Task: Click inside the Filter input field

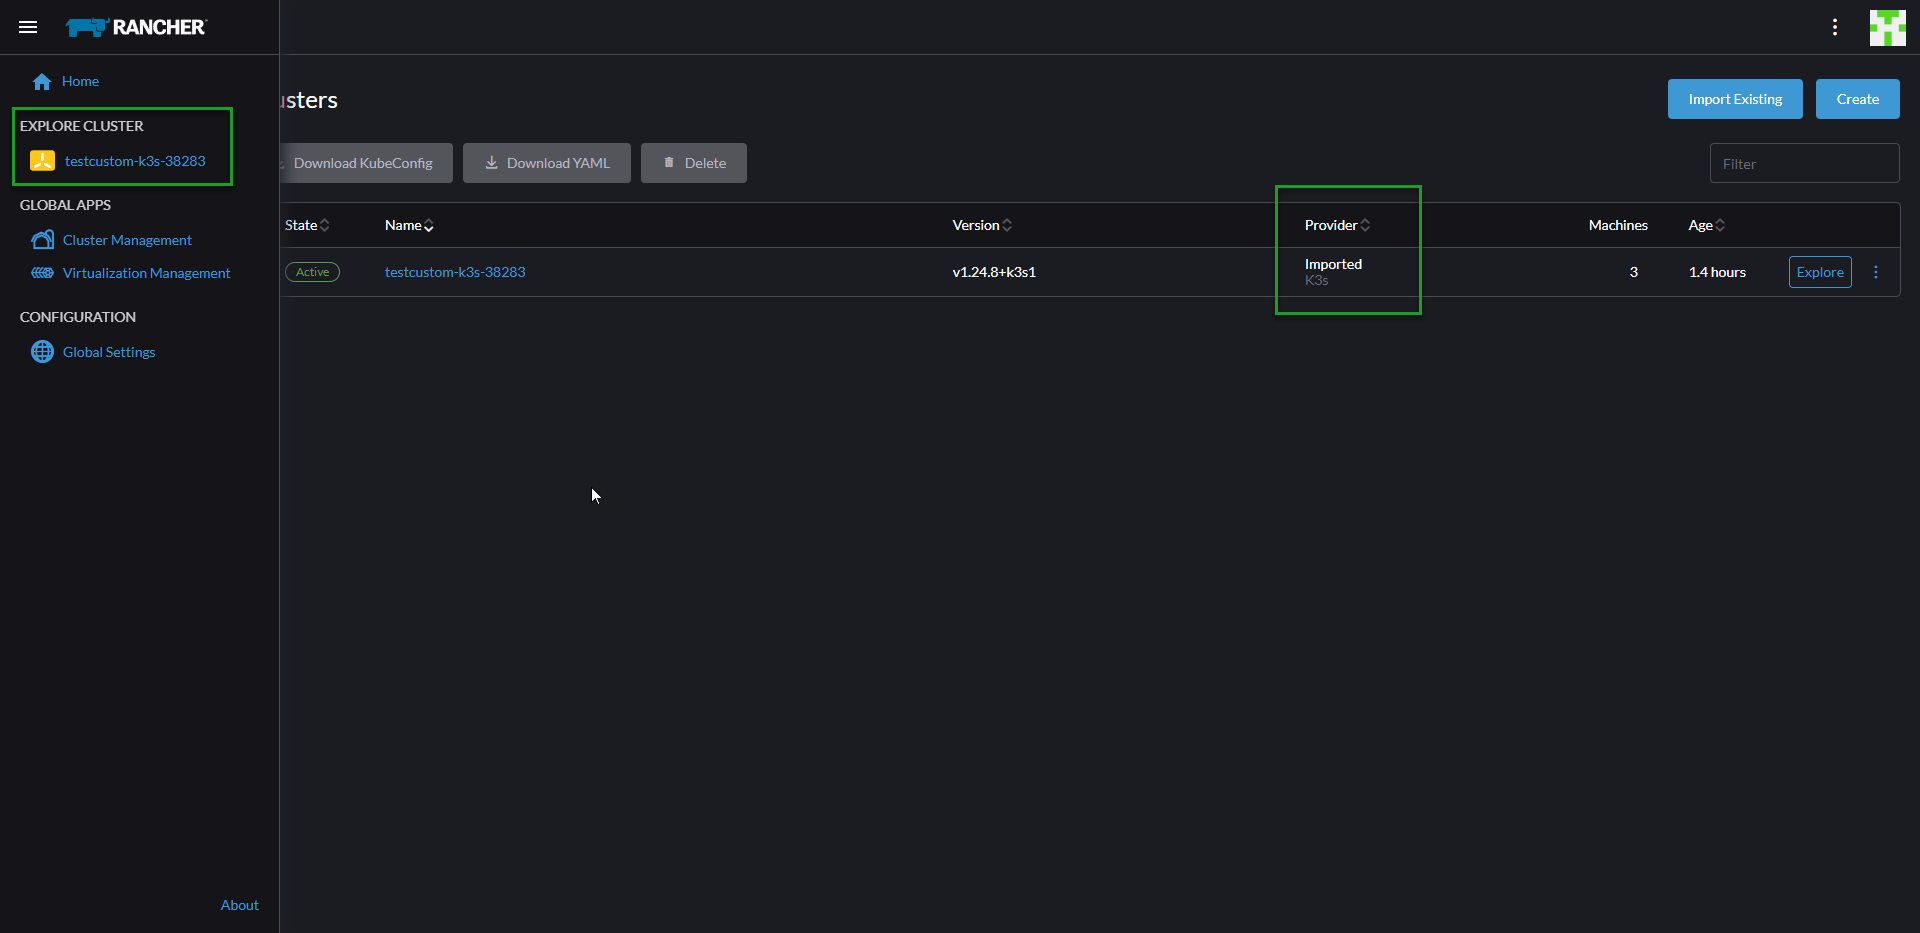Action: pos(1804,162)
